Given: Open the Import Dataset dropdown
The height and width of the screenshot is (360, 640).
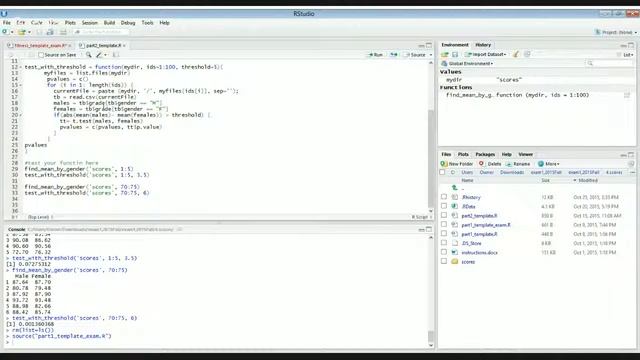Looking at the screenshot, I should coord(486,54).
